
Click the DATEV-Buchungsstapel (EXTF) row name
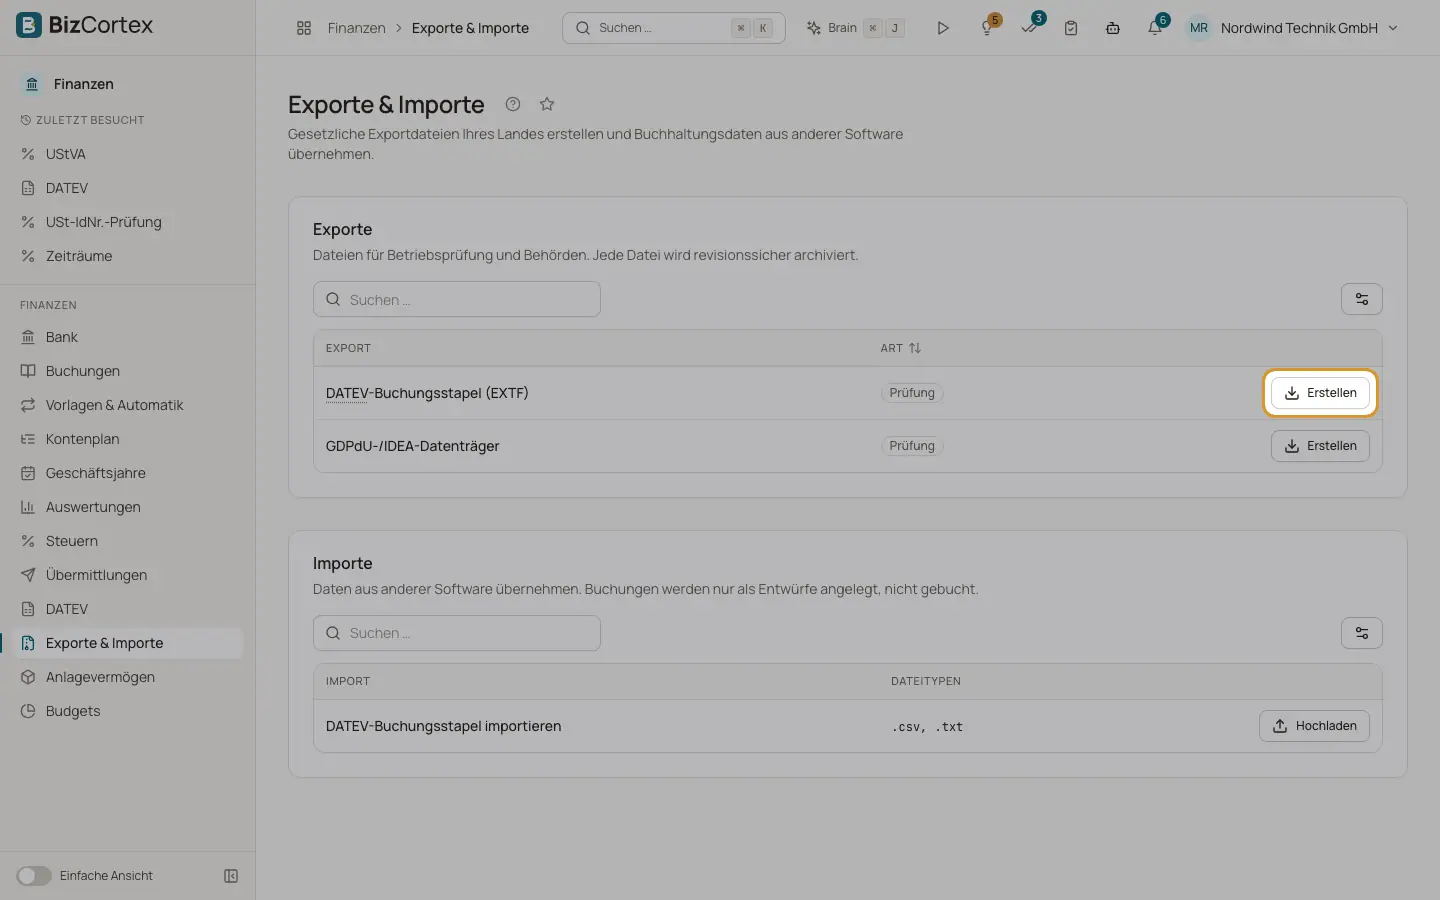427,393
